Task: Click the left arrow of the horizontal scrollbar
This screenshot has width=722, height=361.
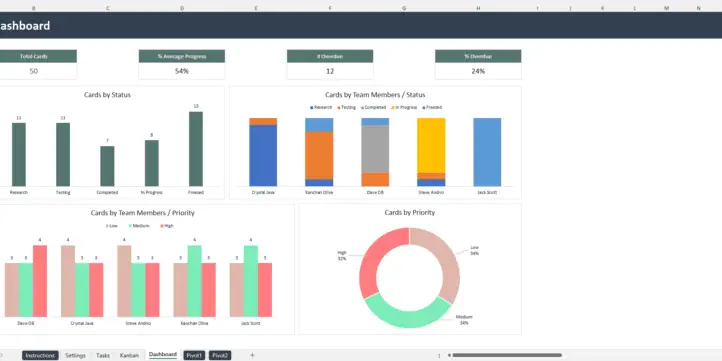Action: pyautogui.click(x=448, y=355)
